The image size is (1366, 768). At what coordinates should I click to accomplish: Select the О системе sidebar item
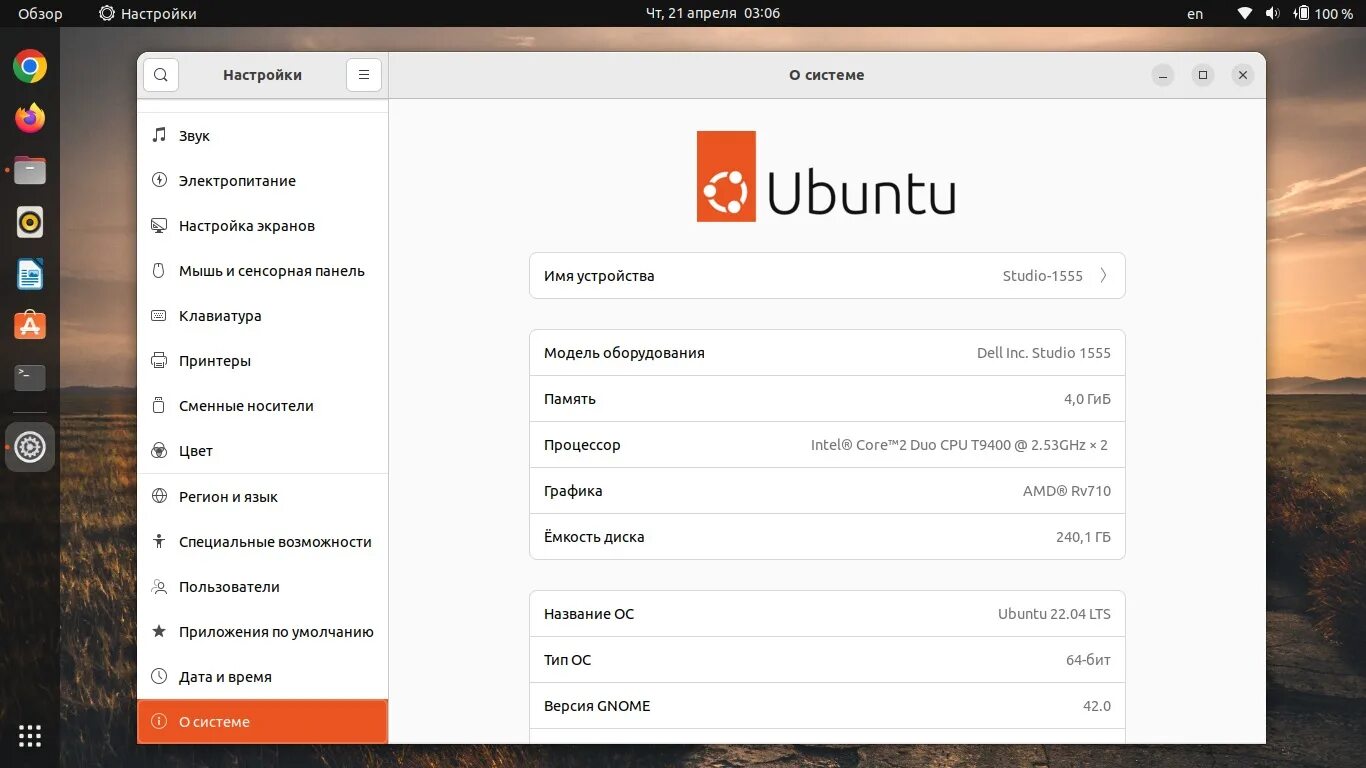click(x=262, y=721)
